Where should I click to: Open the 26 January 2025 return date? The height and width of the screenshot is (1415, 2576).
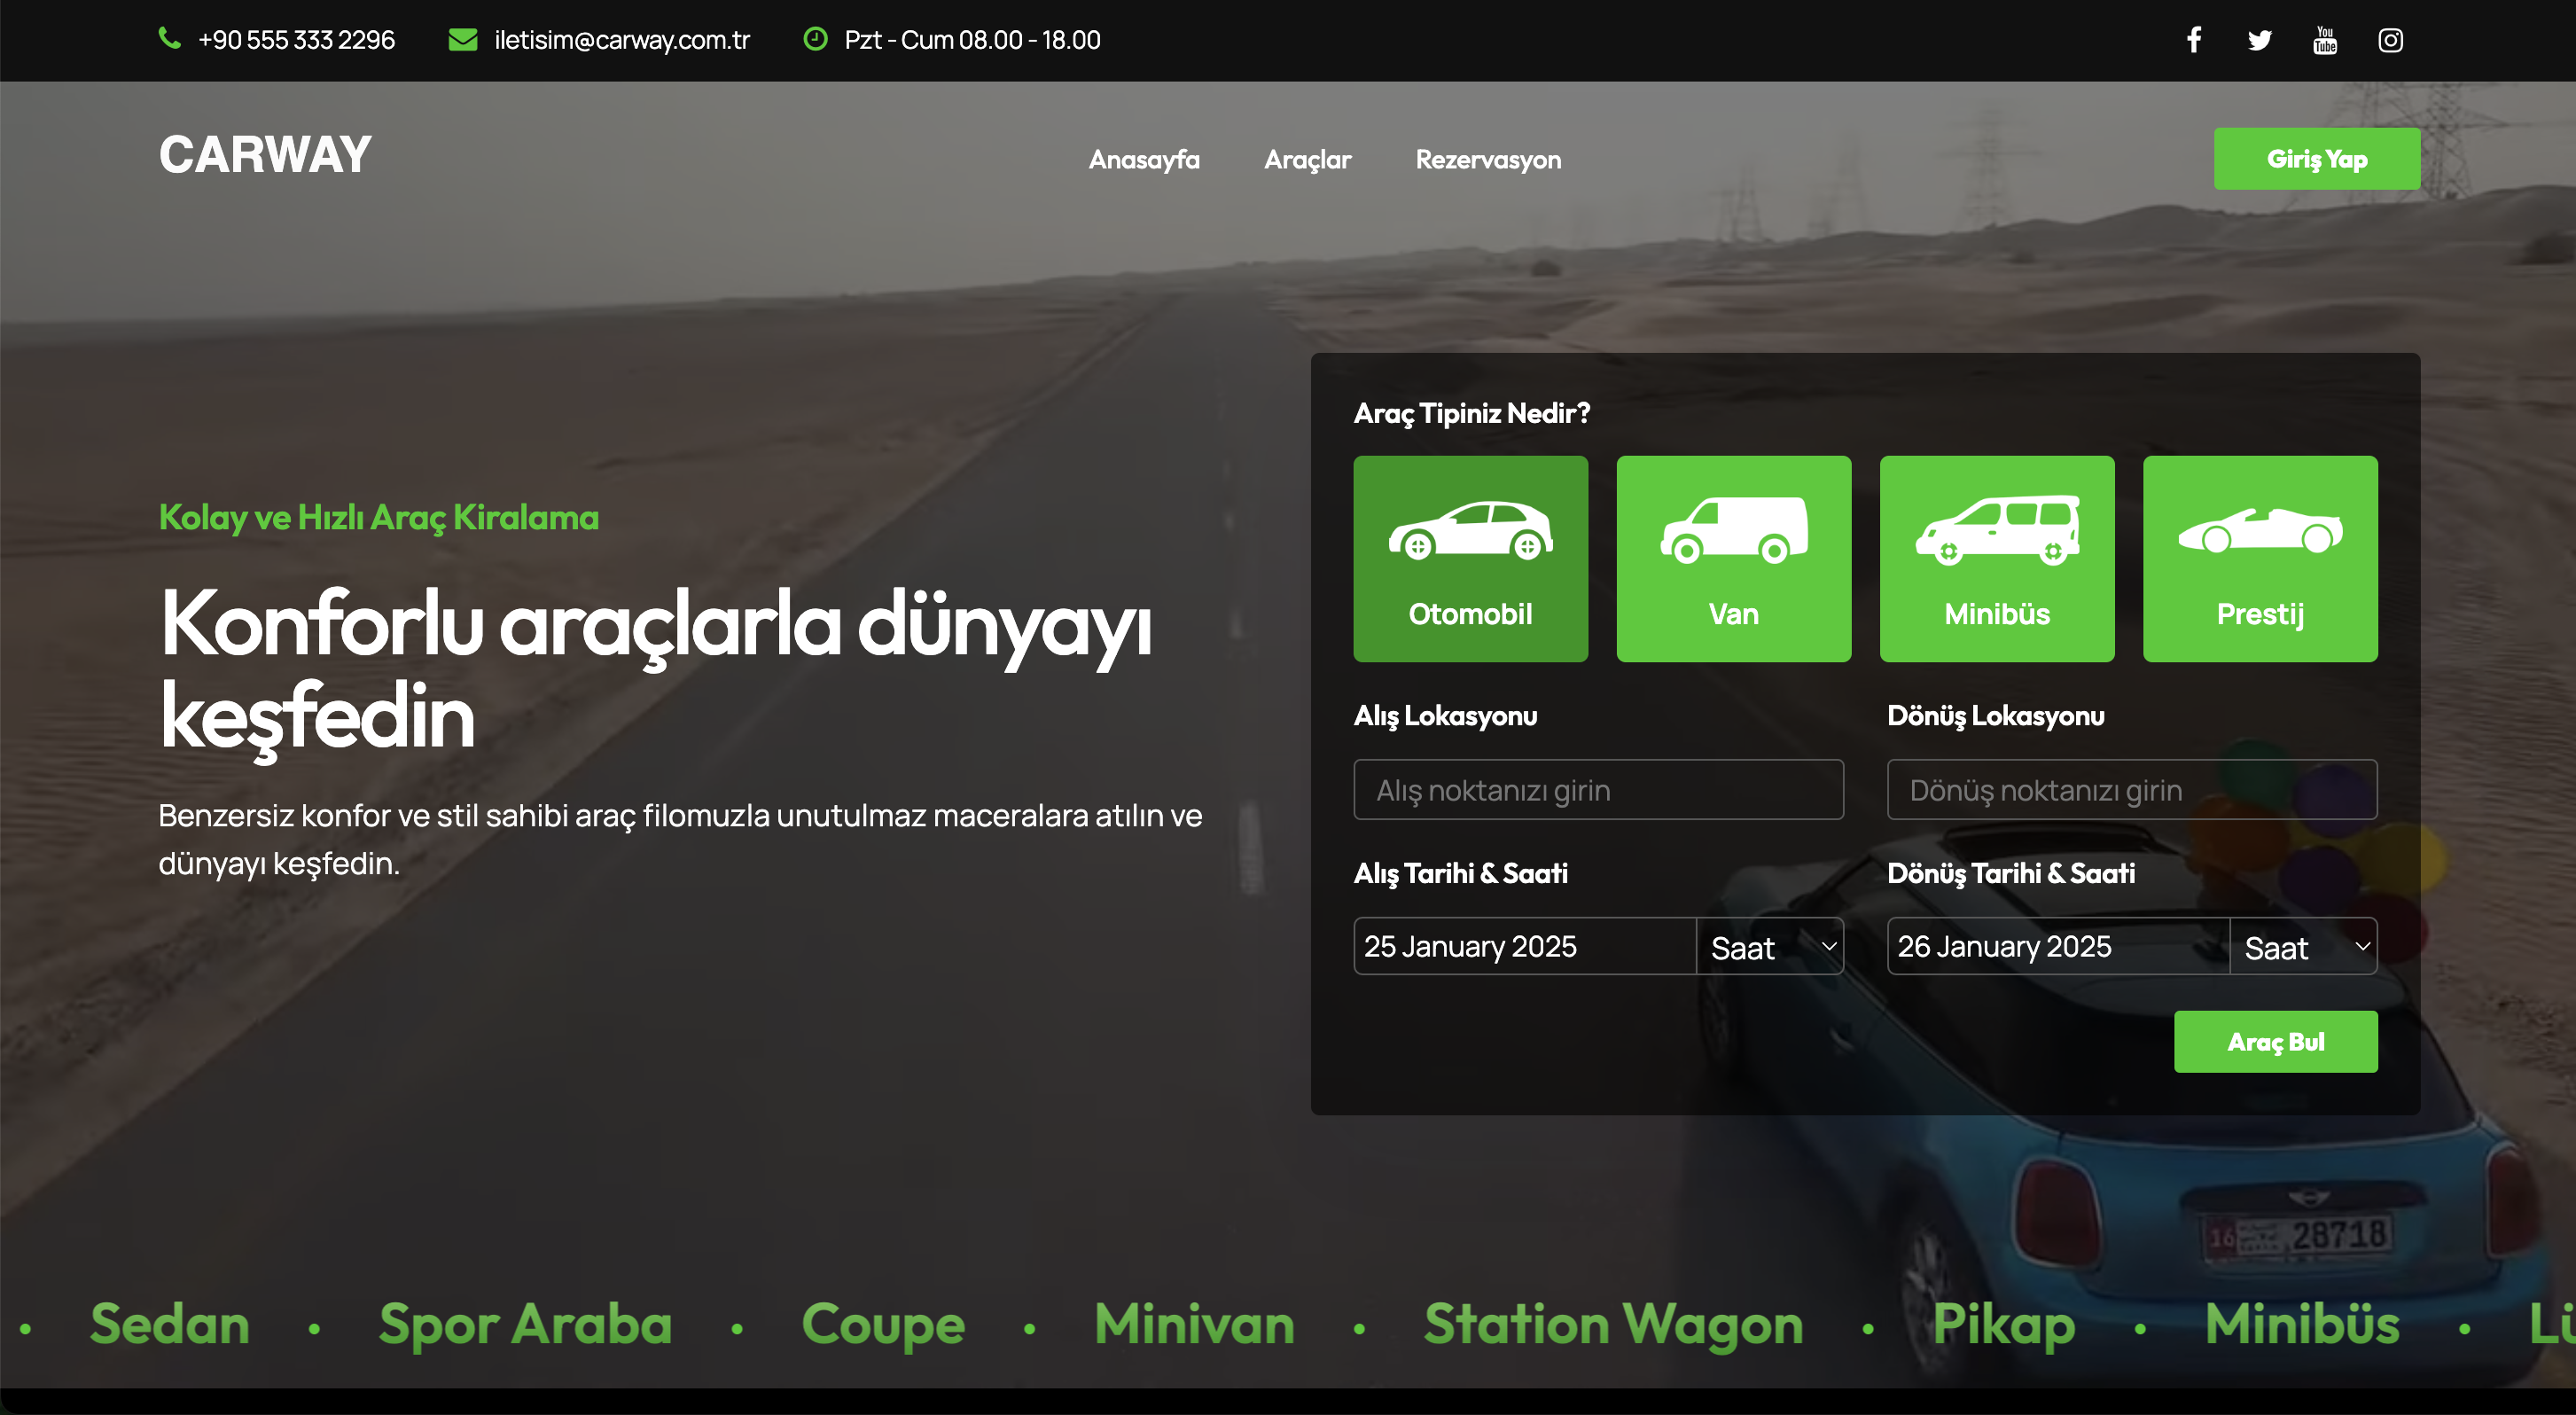(2058, 946)
